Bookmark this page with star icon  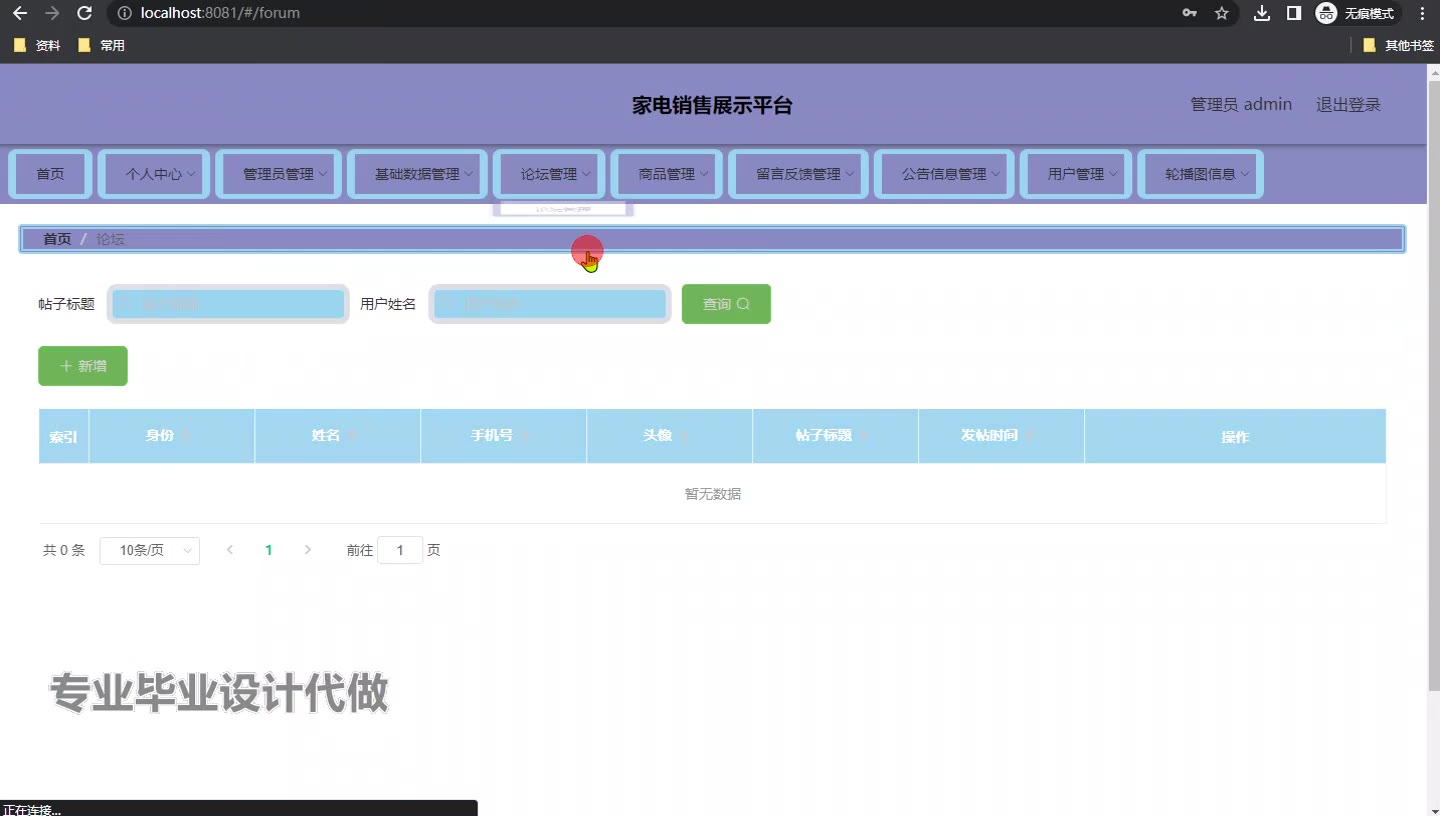pos(1221,13)
